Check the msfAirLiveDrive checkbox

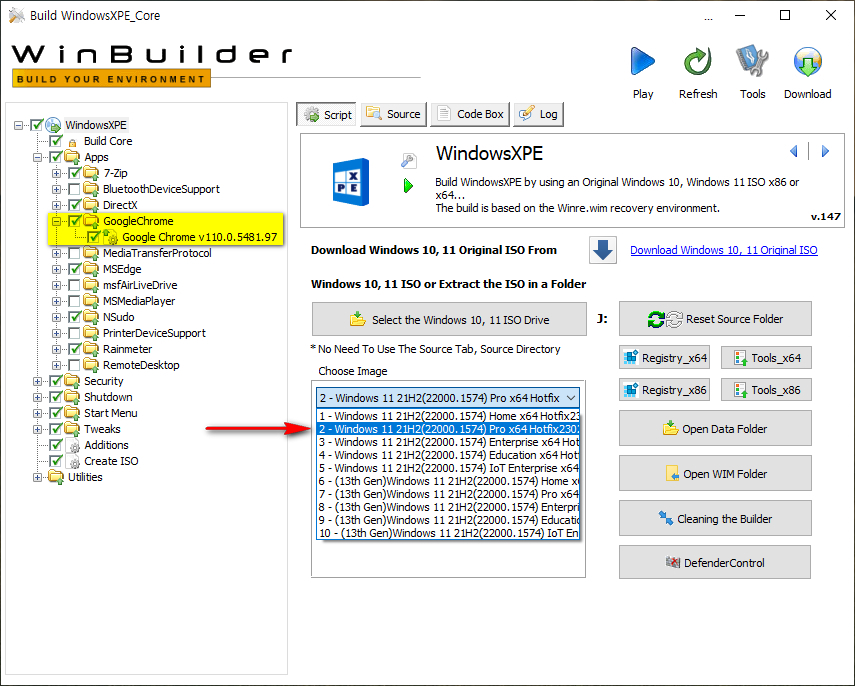pos(74,285)
